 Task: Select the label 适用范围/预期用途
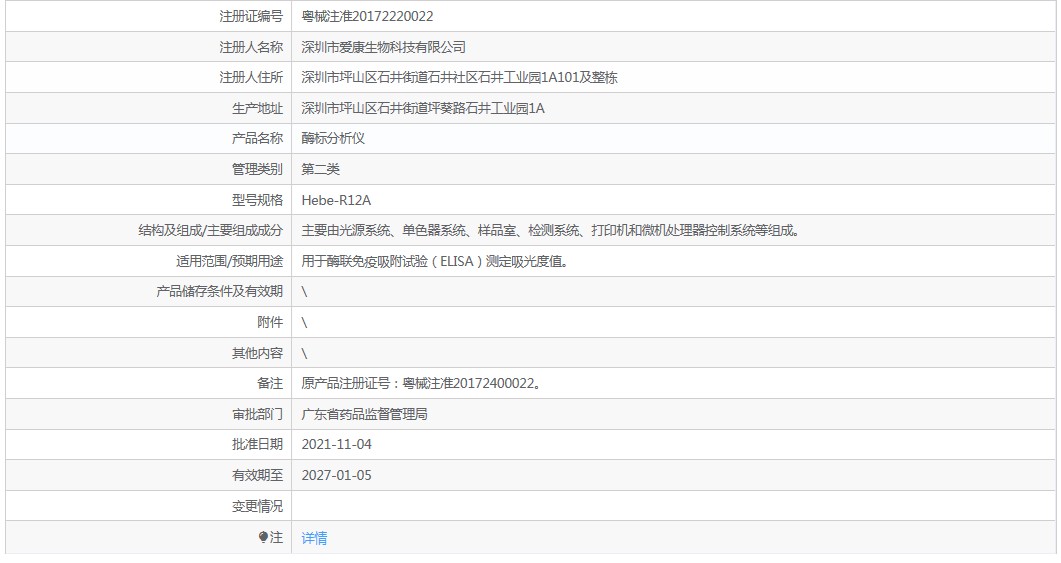pos(229,261)
